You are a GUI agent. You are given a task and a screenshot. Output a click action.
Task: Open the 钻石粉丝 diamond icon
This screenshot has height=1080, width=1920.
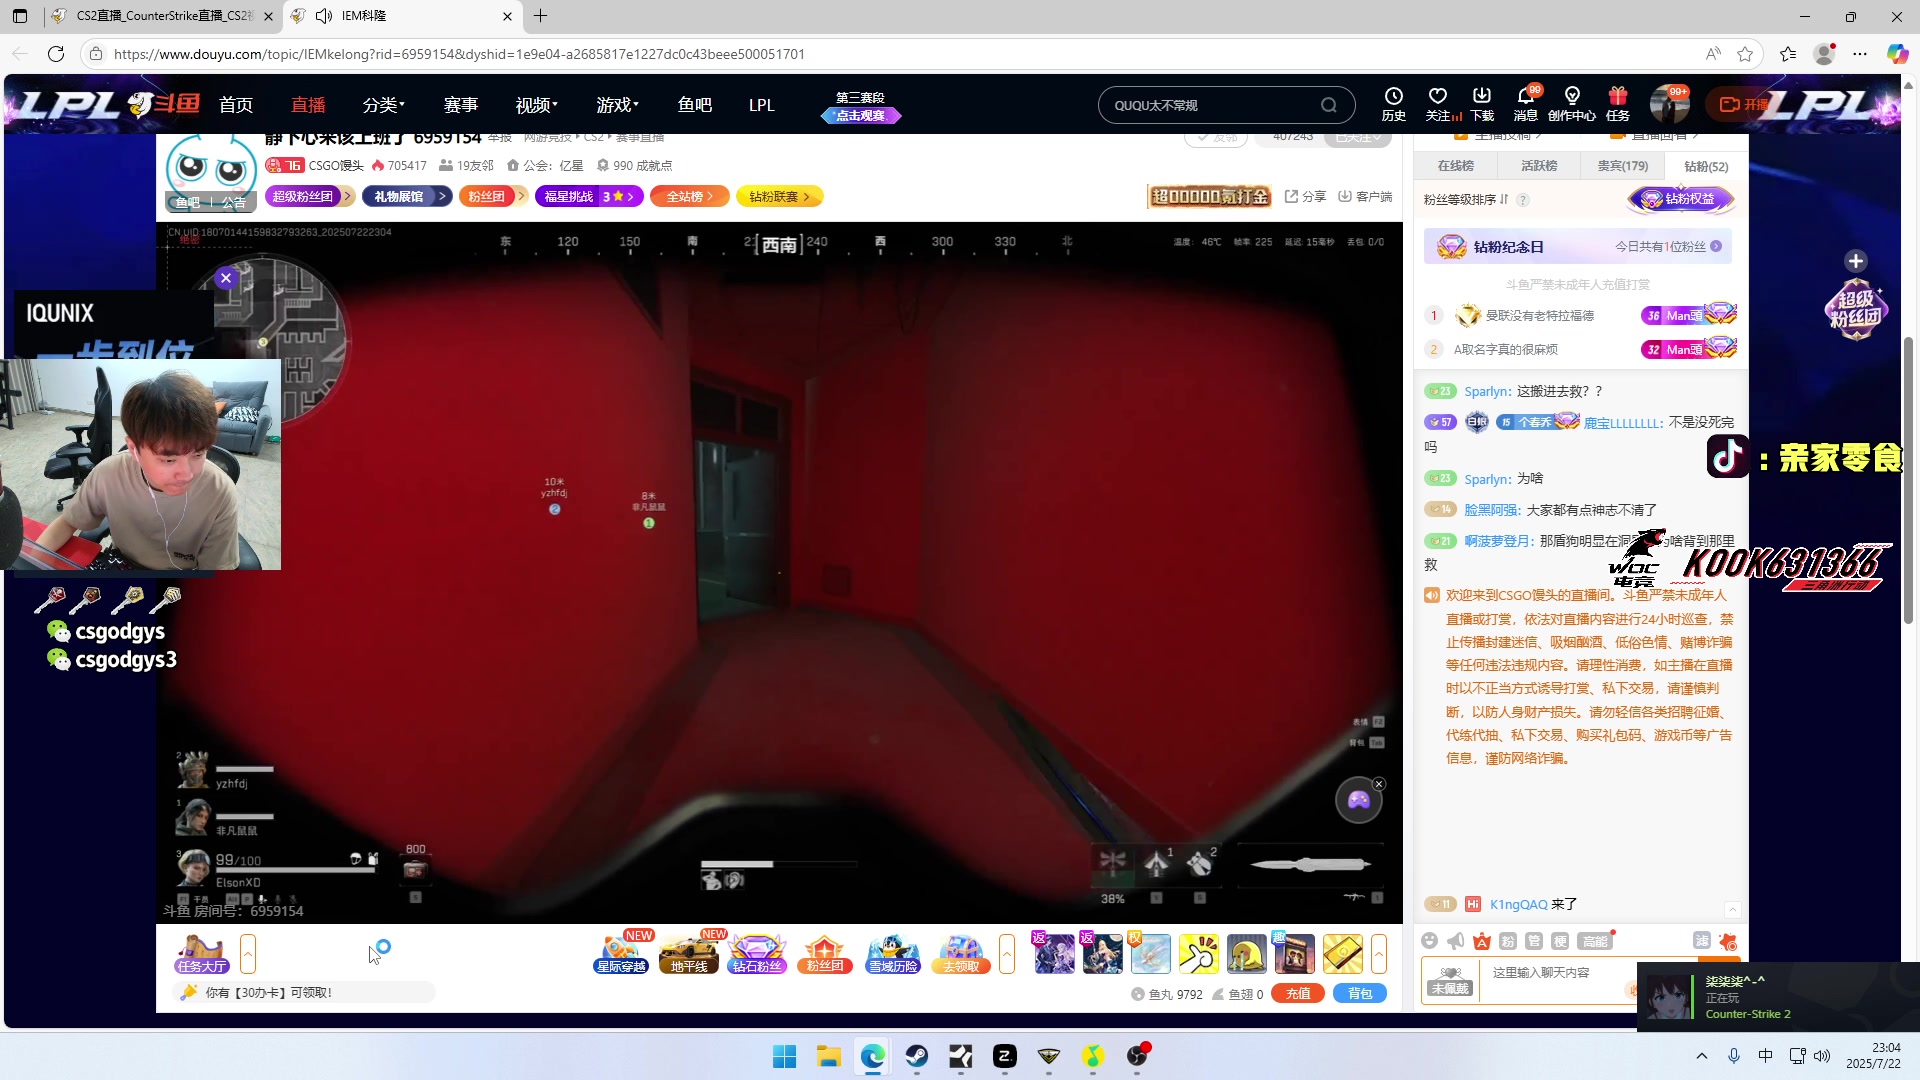coord(757,954)
